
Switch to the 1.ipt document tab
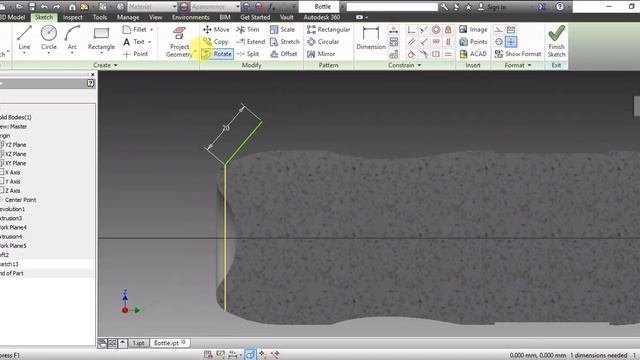(x=138, y=343)
